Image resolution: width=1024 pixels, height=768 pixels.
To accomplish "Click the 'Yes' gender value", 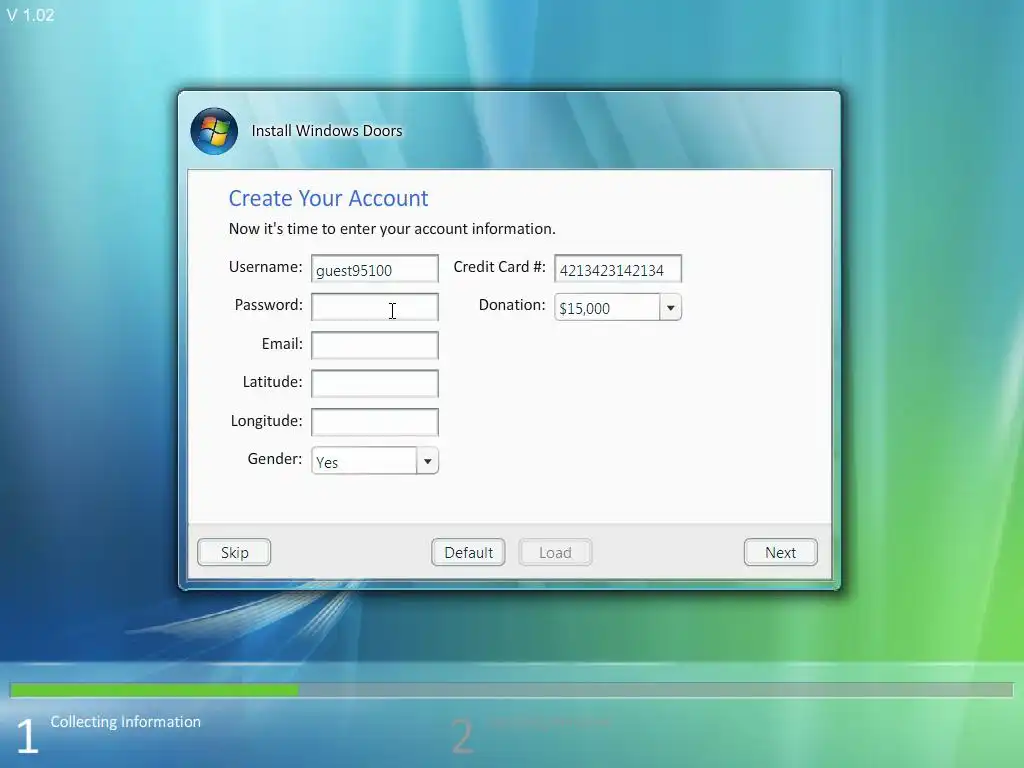I will [327, 462].
